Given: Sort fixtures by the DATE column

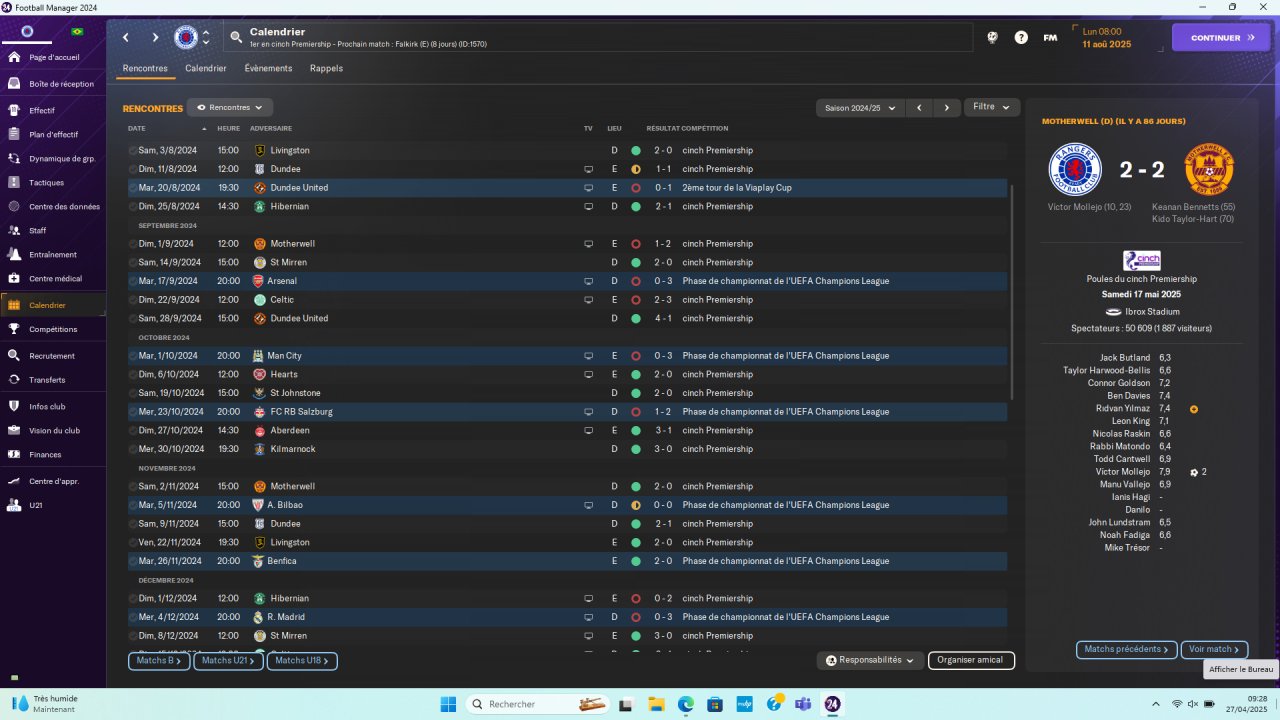Looking at the screenshot, I should click(x=137, y=128).
